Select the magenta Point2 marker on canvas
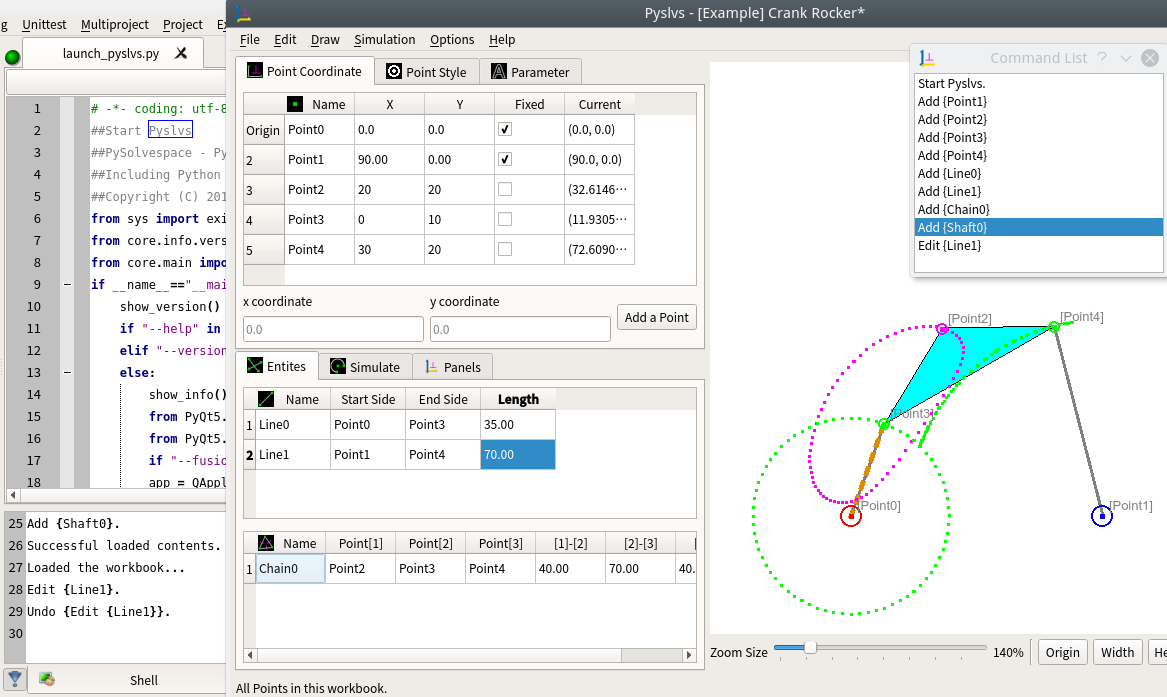This screenshot has width=1167, height=697. coord(942,329)
